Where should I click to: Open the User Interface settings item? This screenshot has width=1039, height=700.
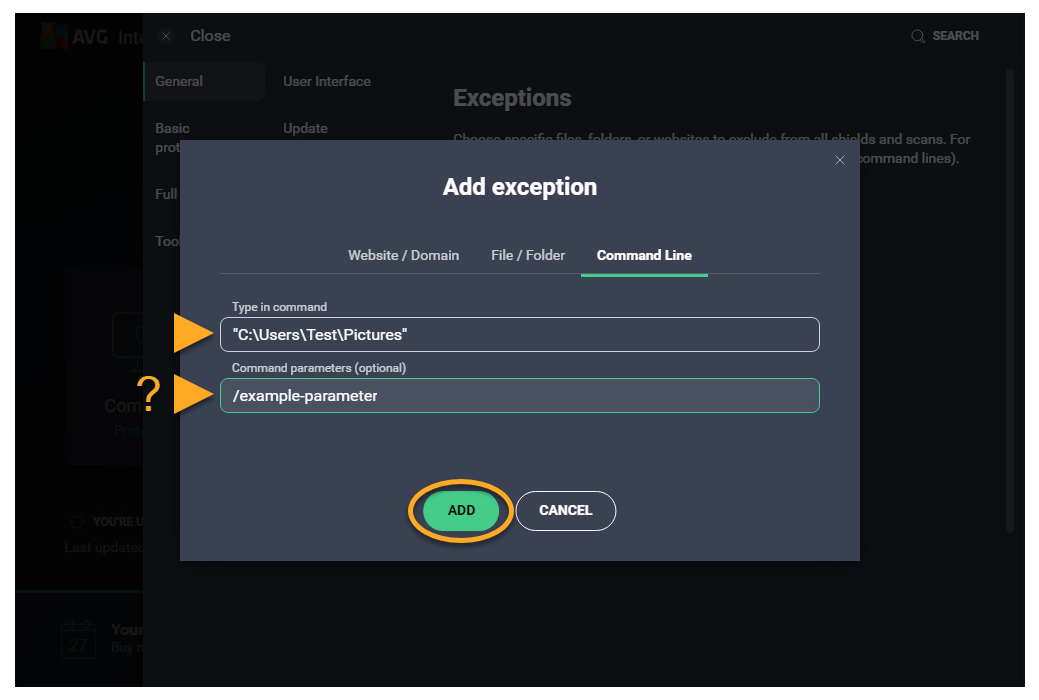click(x=326, y=81)
